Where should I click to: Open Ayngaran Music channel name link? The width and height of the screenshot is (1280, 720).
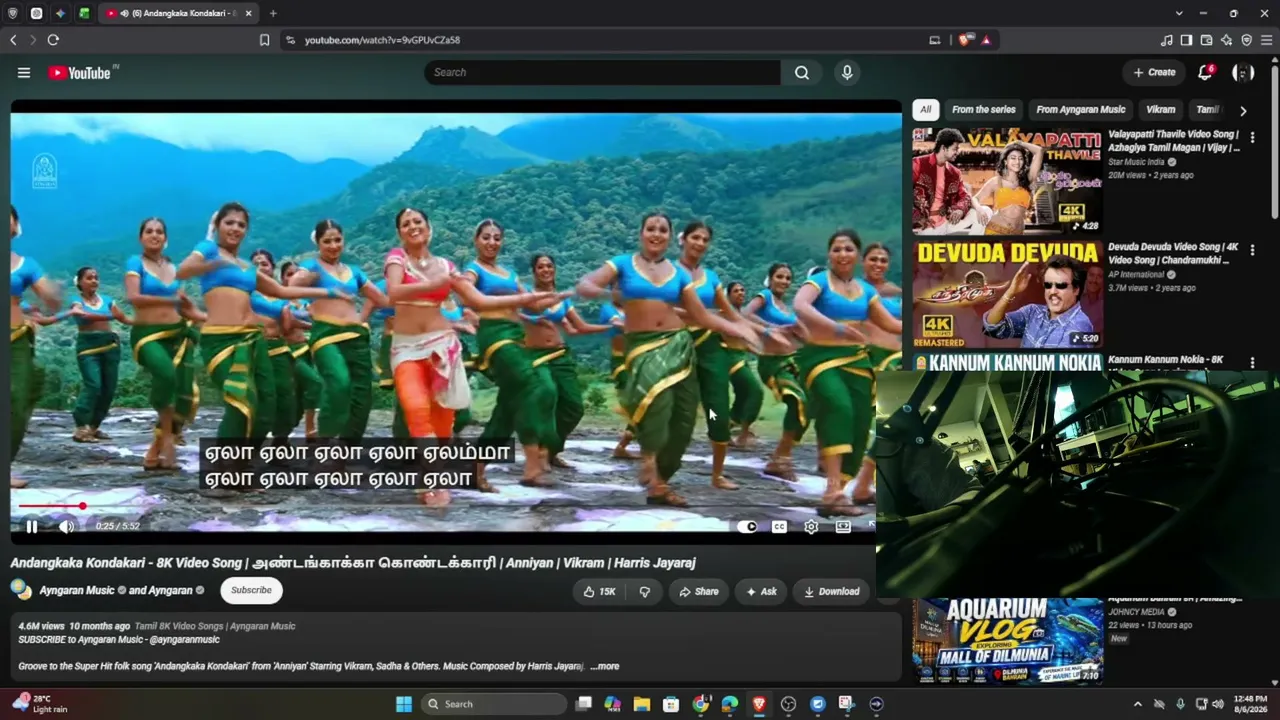tap(77, 590)
